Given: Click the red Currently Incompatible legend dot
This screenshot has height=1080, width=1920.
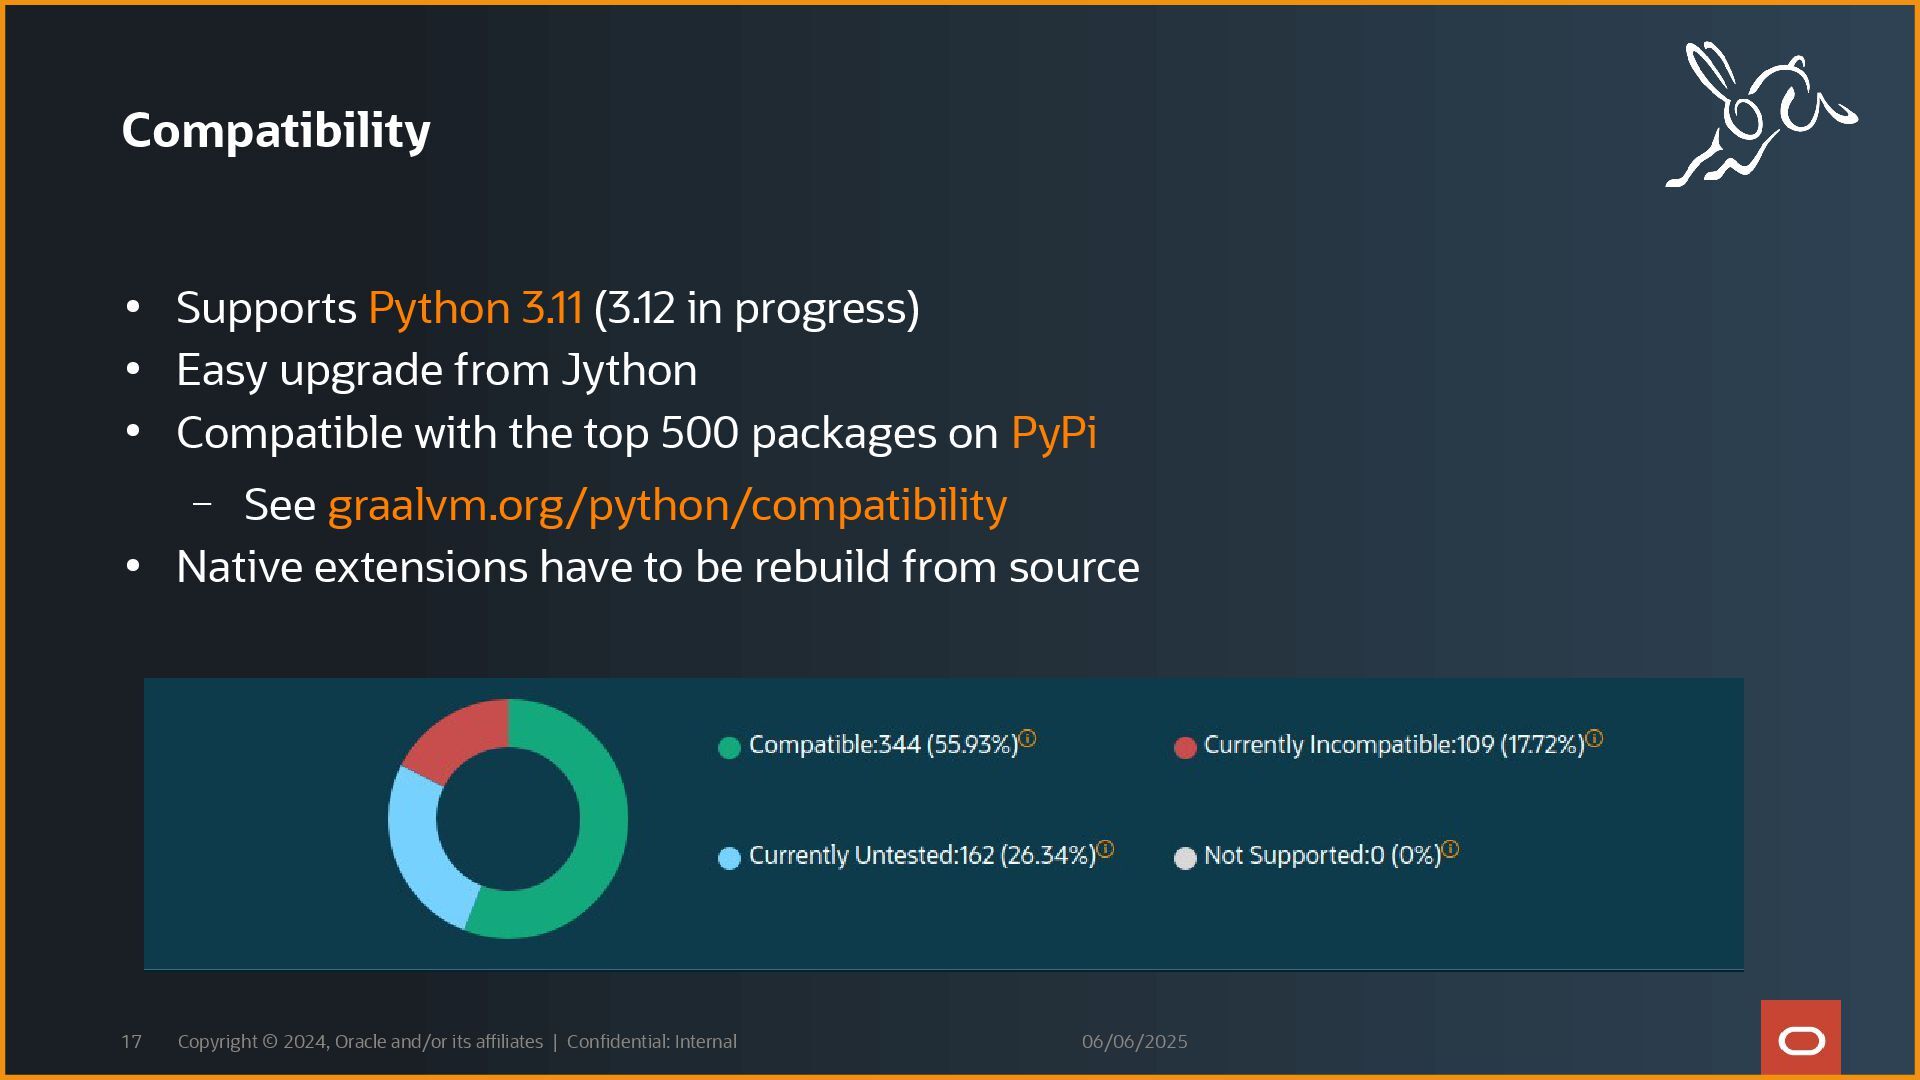Looking at the screenshot, I should (x=1185, y=747).
